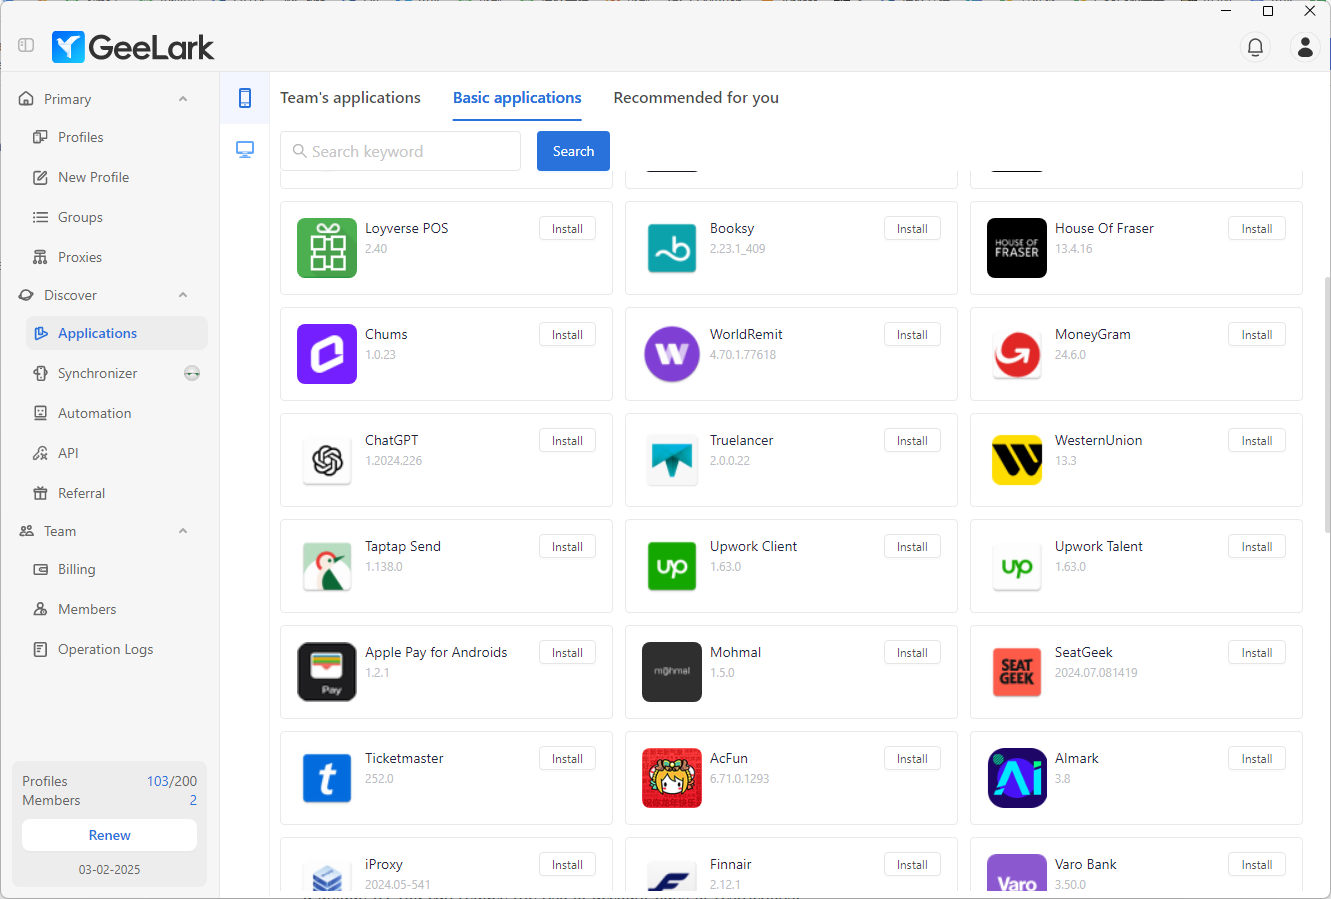Open Groups in the sidebar
This screenshot has width=1331, height=899.
[117, 217]
